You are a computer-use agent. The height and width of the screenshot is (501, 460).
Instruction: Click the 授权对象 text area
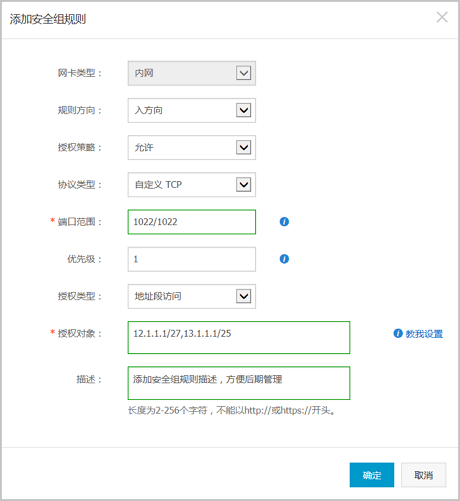click(239, 337)
